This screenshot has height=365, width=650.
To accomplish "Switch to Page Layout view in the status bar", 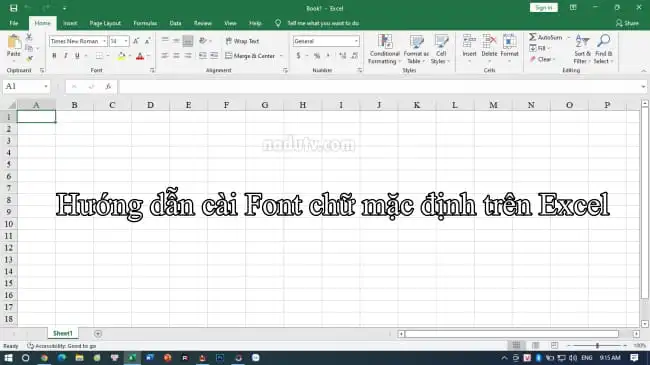I will click(x=536, y=345).
